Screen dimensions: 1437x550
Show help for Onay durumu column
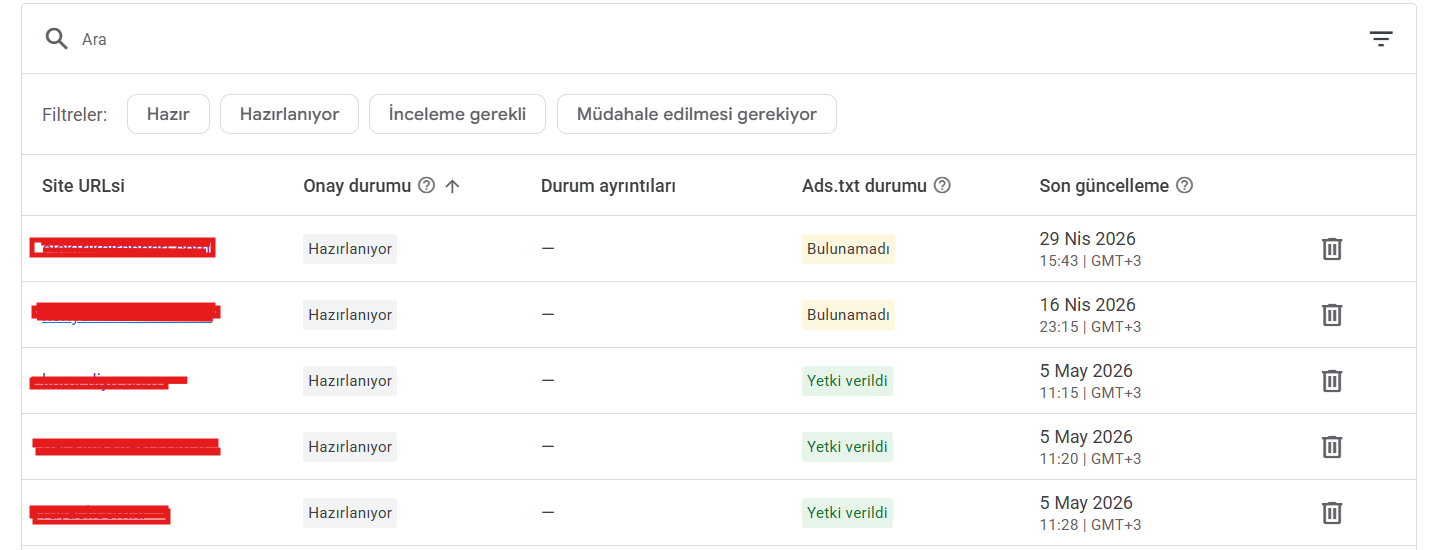pos(427,186)
